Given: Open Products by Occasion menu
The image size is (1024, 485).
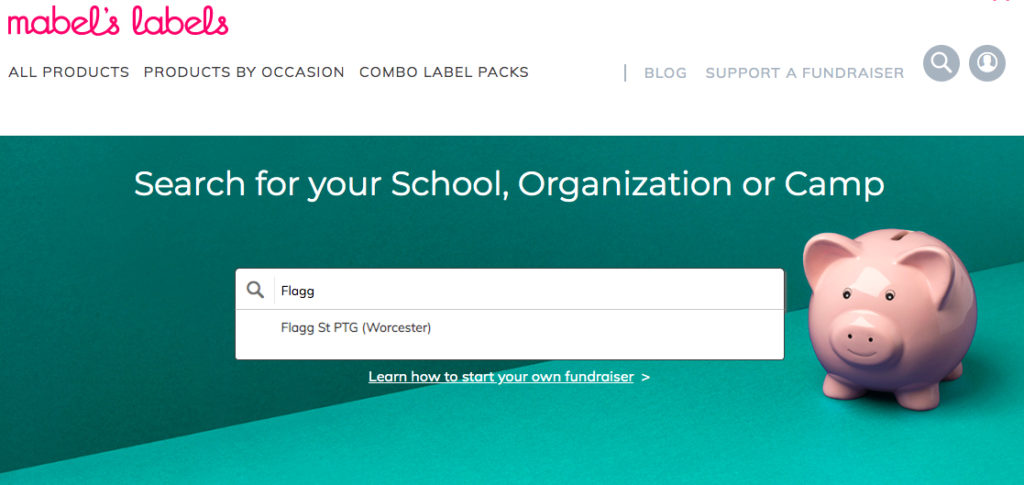Looking at the screenshot, I should click(x=244, y=72).
